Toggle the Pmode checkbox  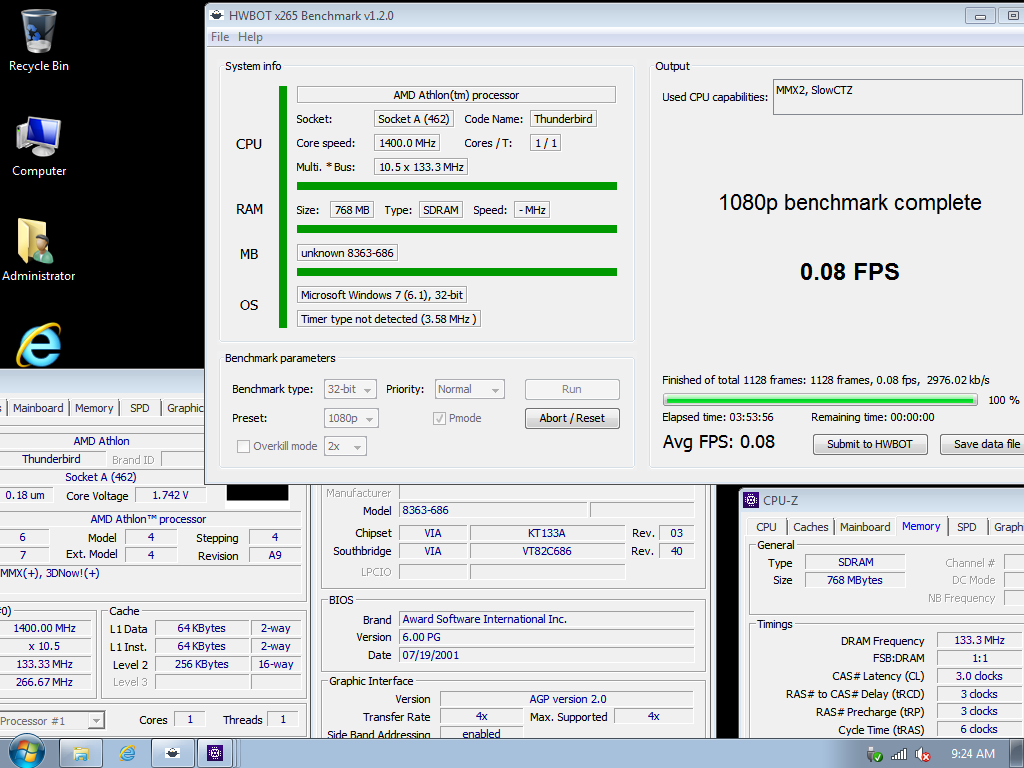coord(440,418)
